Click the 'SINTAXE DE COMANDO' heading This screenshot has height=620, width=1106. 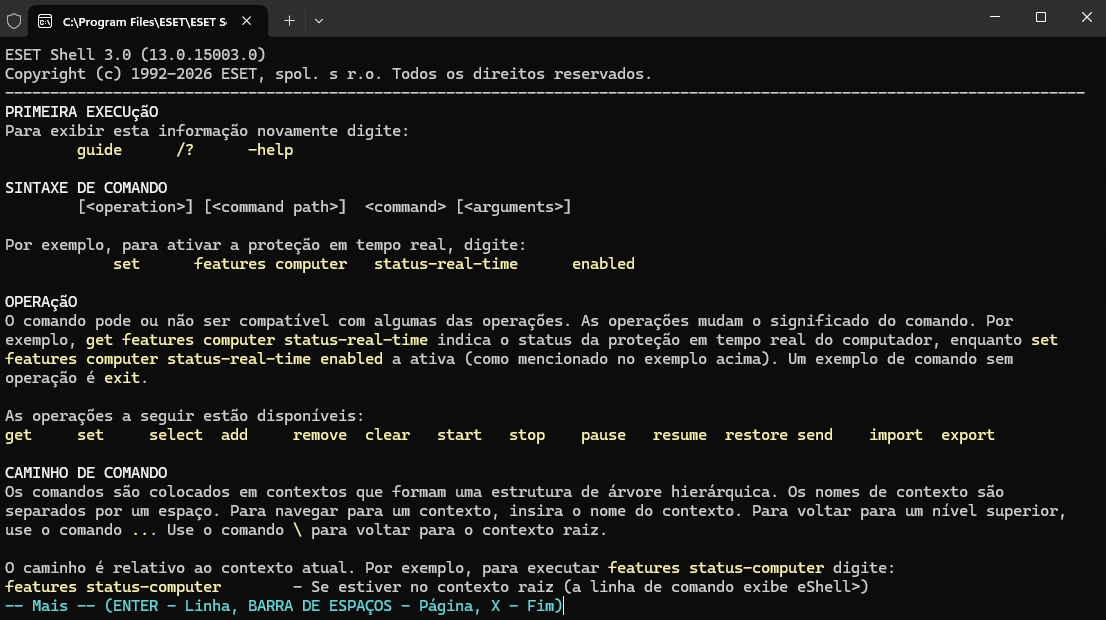pyautogui.click(x=86, y=188)
